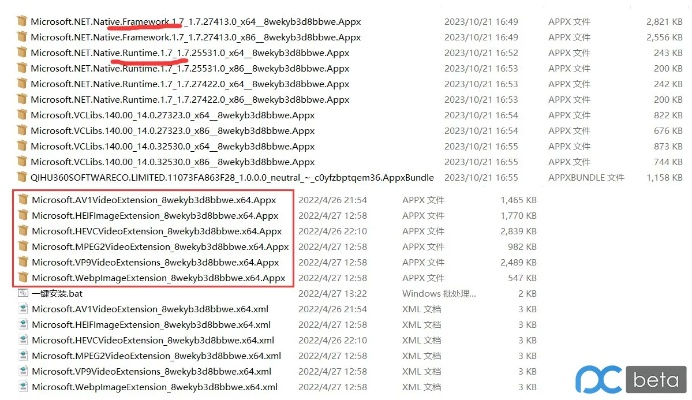Select the size value 2,839 KB

[x=518, y=231]
